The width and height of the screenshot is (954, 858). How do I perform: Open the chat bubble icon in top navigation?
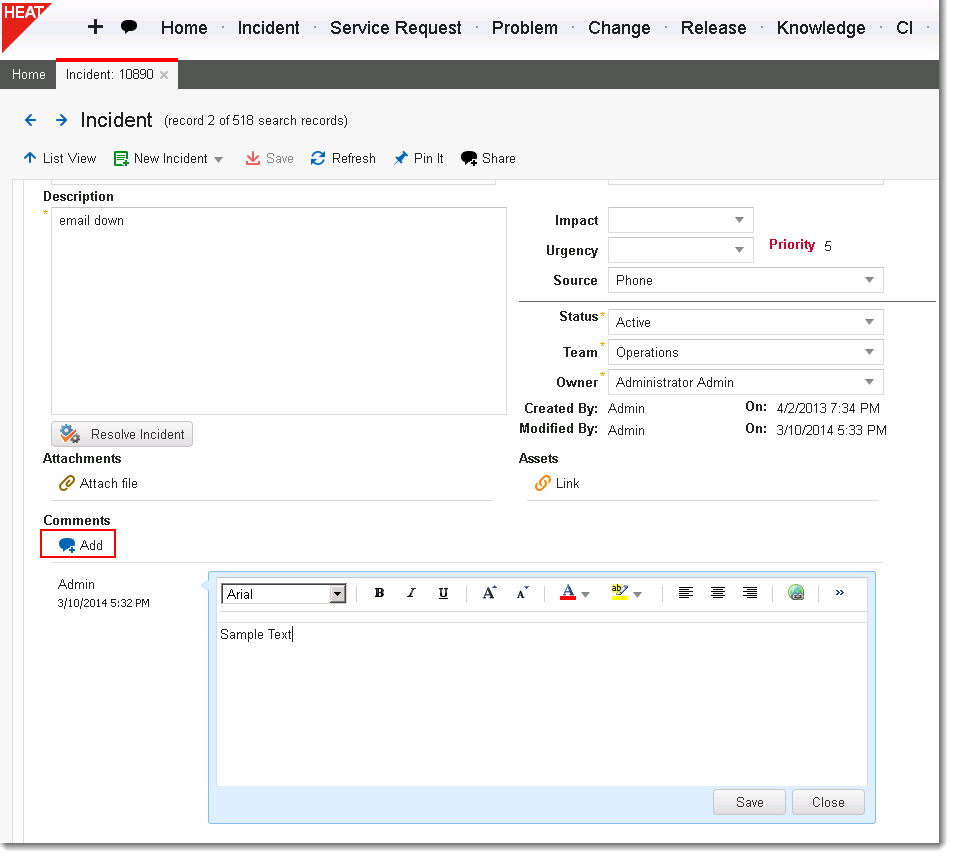click(x=129, y=27)
